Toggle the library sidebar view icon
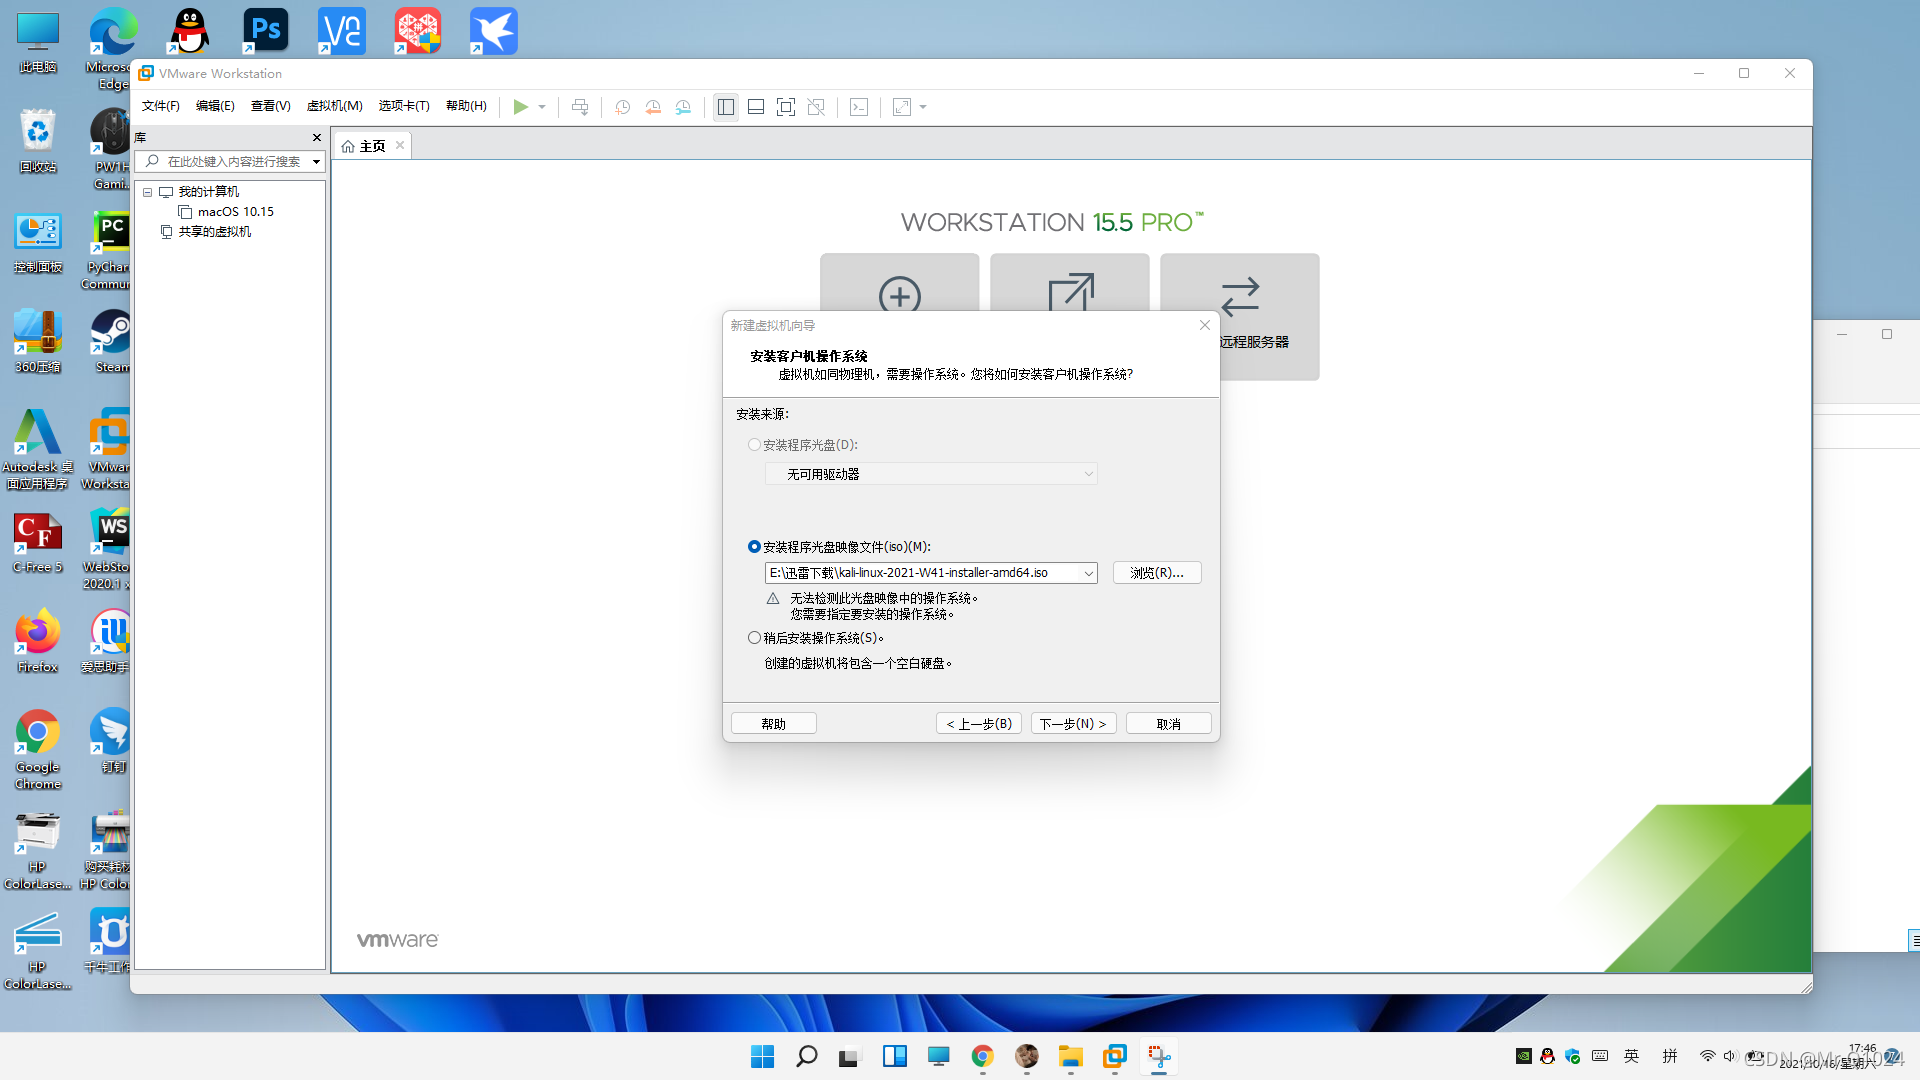The image size is (1920, 1080). (x=726, y=107)
